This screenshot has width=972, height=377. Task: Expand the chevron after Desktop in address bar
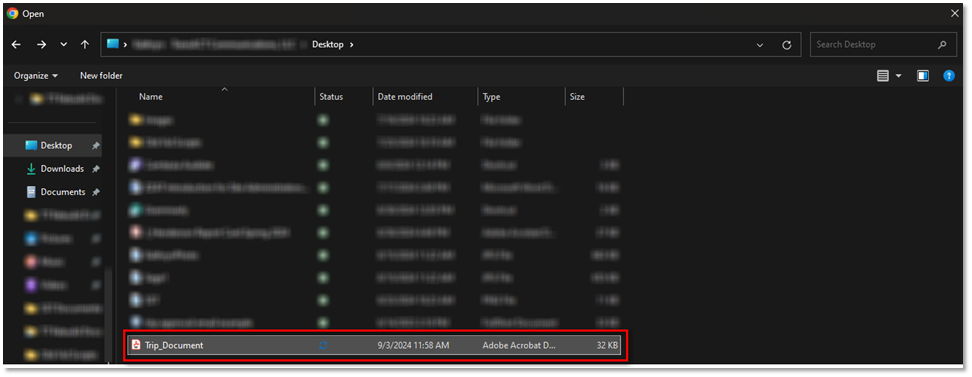(x=352, y=45)
